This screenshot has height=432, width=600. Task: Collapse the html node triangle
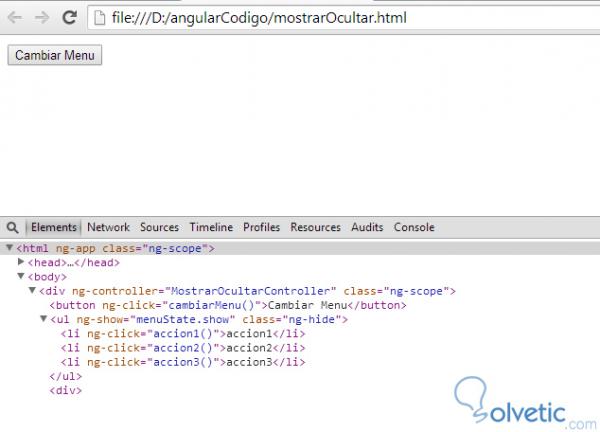point(10,248)
